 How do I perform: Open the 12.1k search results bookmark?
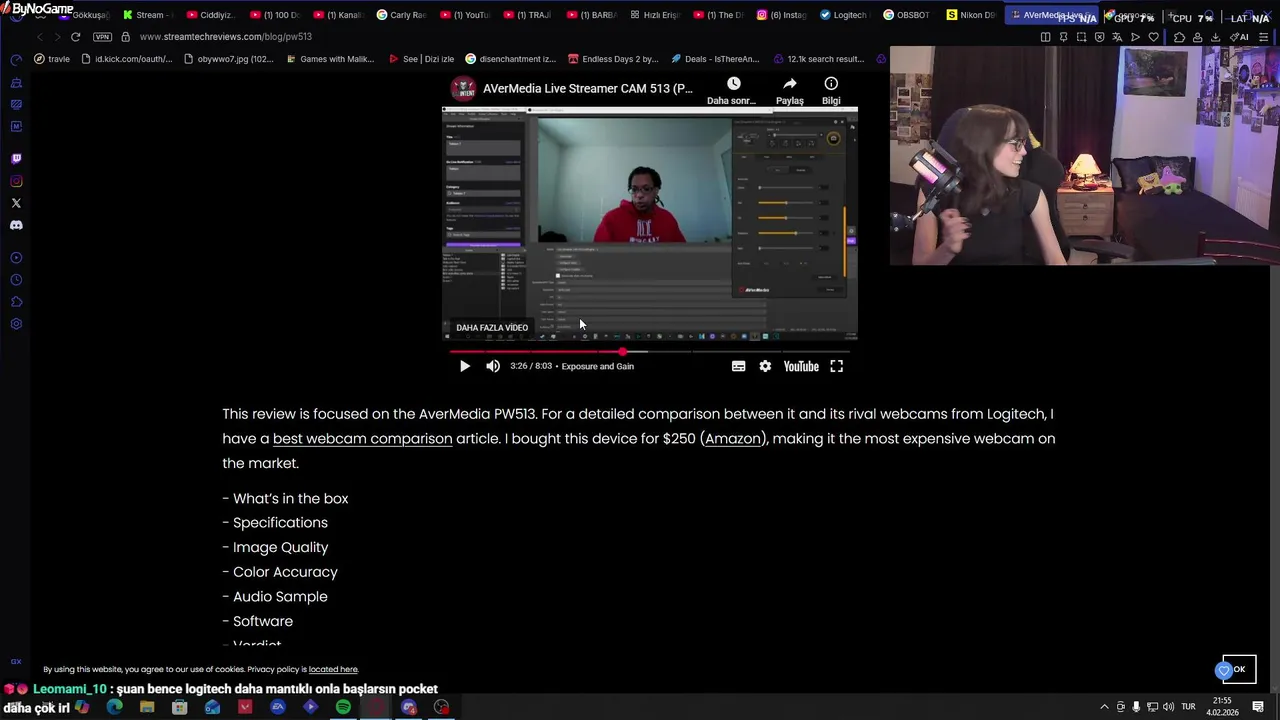point(818,59)
